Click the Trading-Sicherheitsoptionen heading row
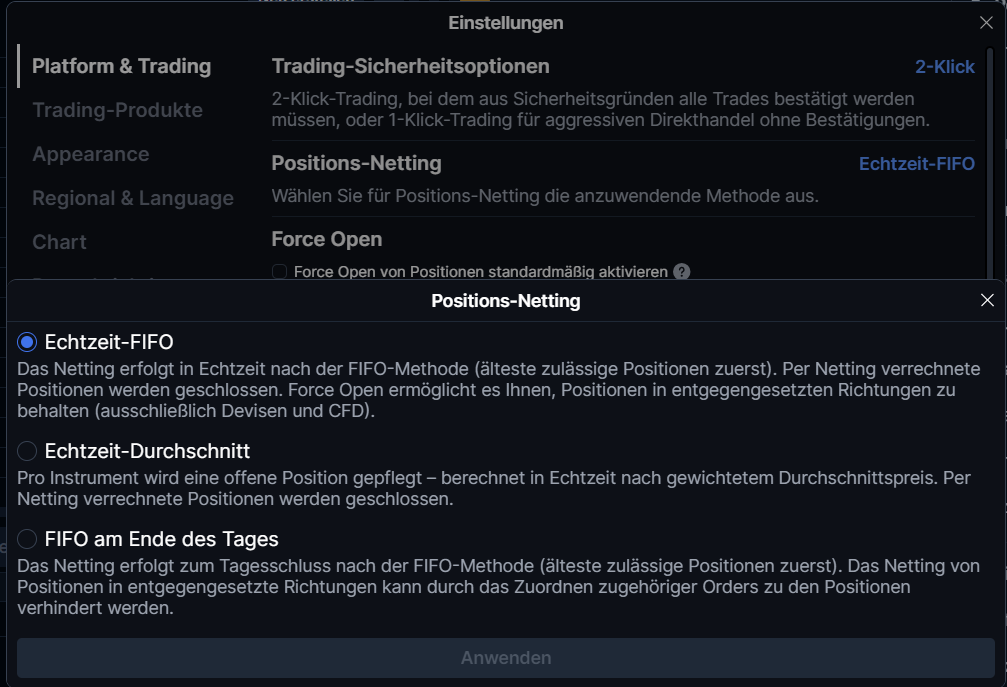The width and height of the screenshot is (1007, 687). point(623,67)
